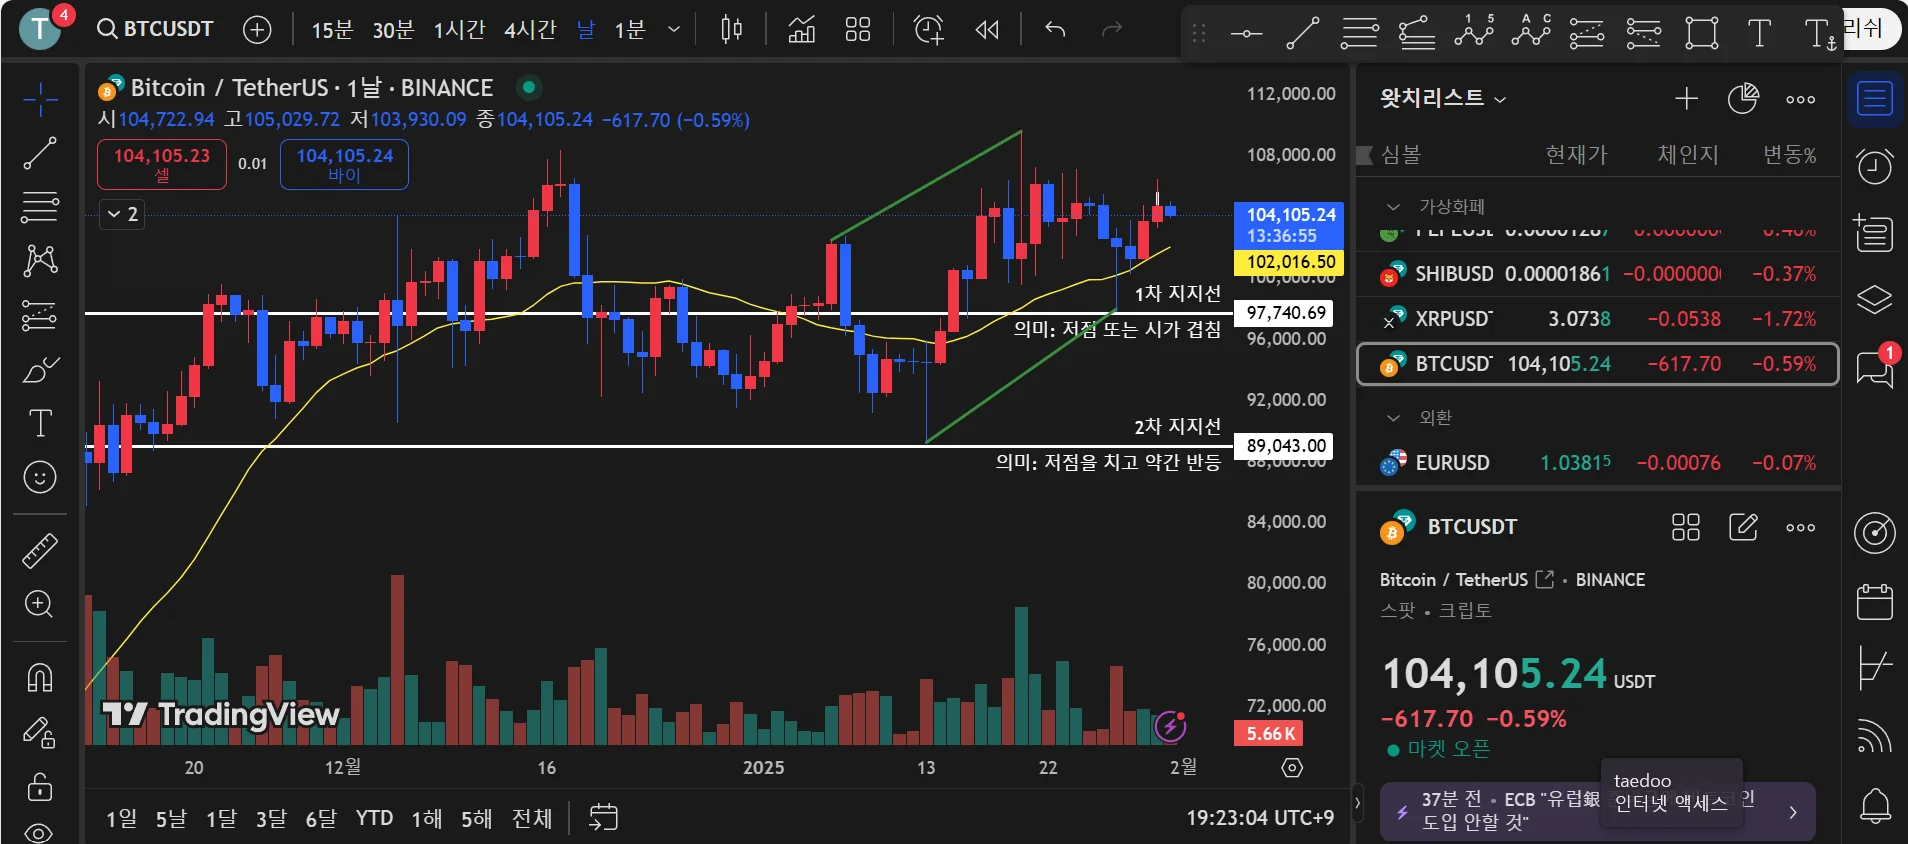Viewport: 1908px width, 844px height.
Task: Select SHIBUSD in the watchlist
Action: [1598, 274]
